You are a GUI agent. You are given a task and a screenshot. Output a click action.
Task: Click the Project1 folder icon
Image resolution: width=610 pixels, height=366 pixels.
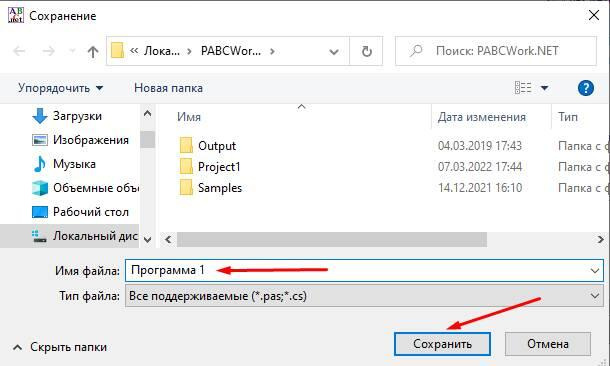186,166
